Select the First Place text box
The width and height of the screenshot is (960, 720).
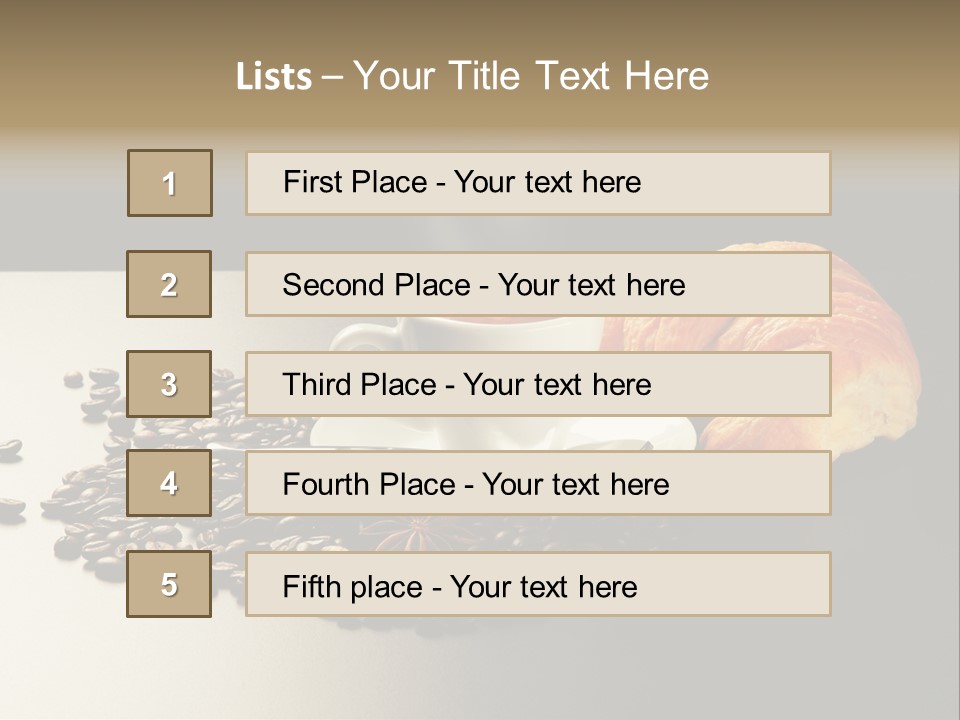tap(538, 183)
